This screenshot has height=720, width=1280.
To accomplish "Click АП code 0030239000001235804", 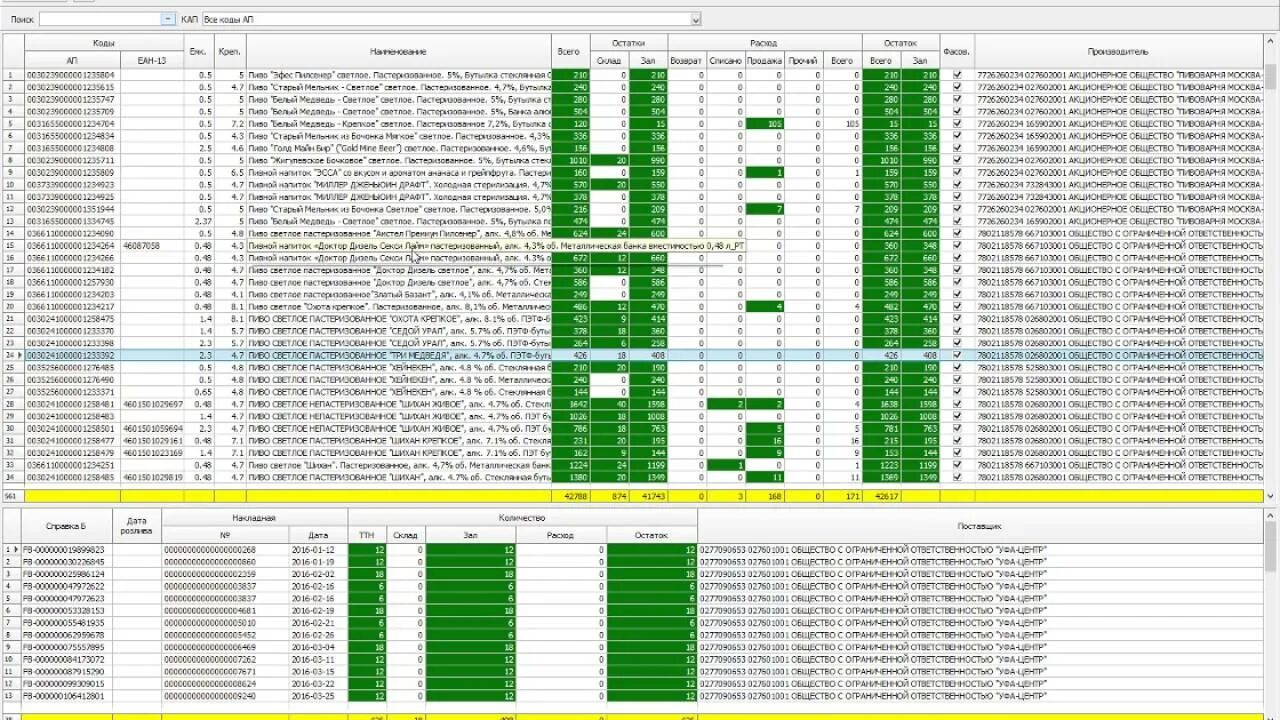I will [70, 75].
